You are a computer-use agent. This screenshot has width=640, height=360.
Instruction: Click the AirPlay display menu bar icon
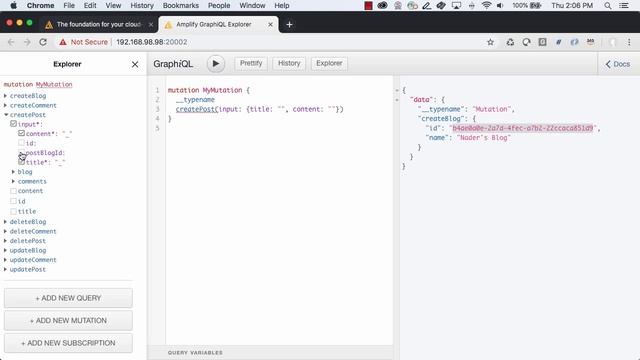[456, 5]
